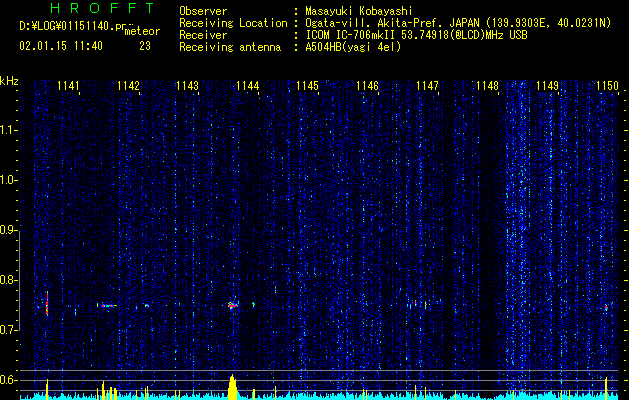
Task: Click the HROFFT title text
Action: pyautogui.click(x=102, y=8)
